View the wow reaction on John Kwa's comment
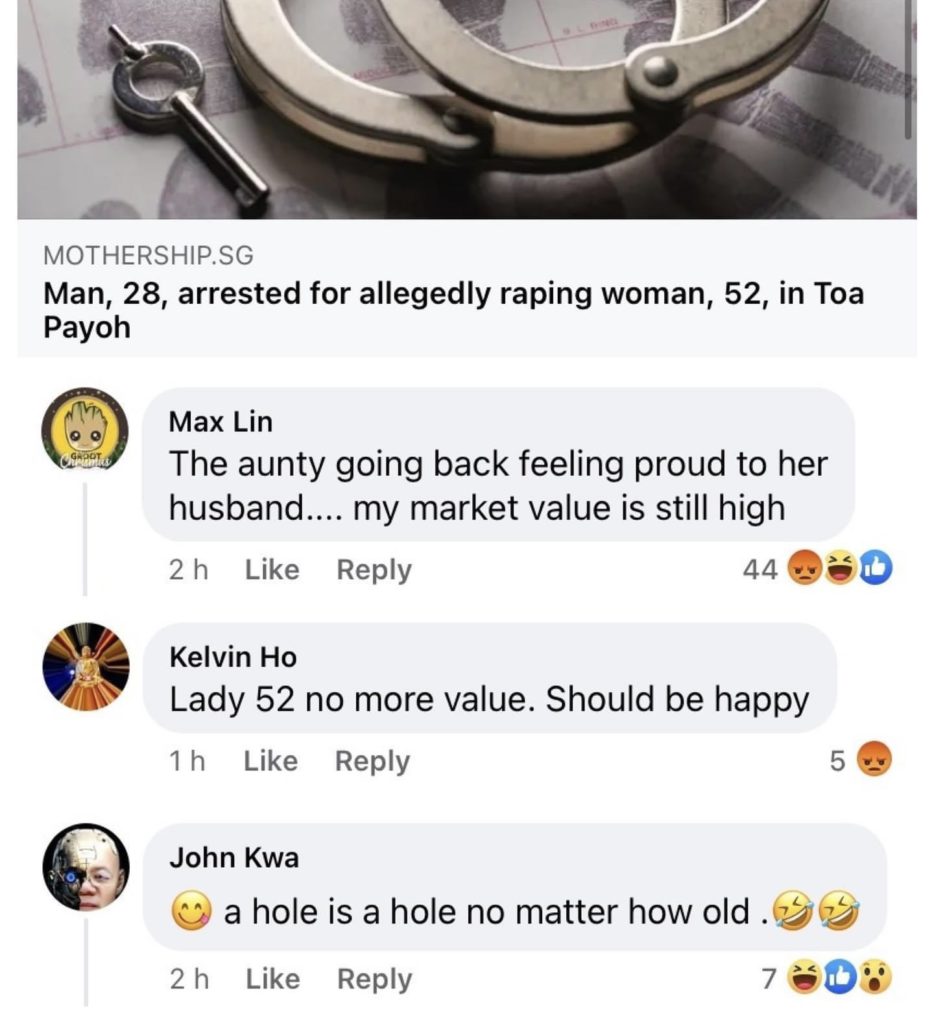 point(875,978)
